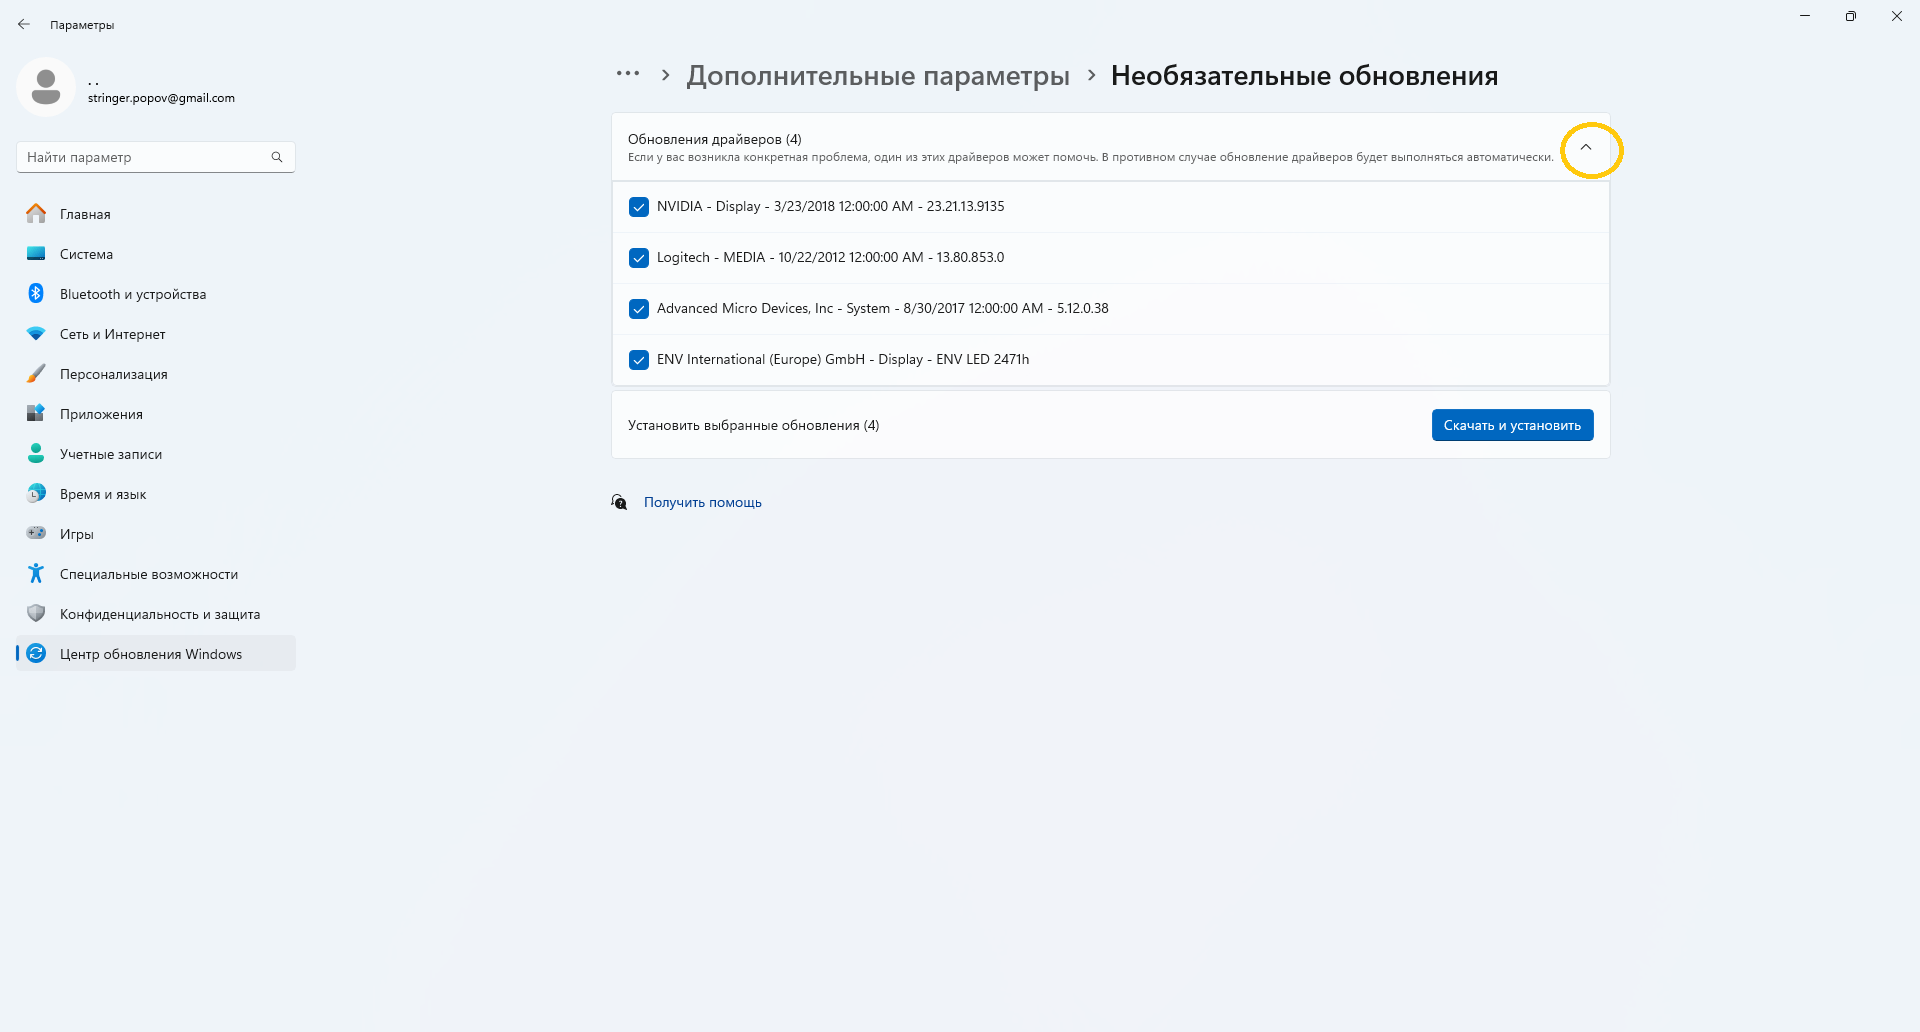Open the Игры settings section

pyautogui.click(x=75, y=534)
